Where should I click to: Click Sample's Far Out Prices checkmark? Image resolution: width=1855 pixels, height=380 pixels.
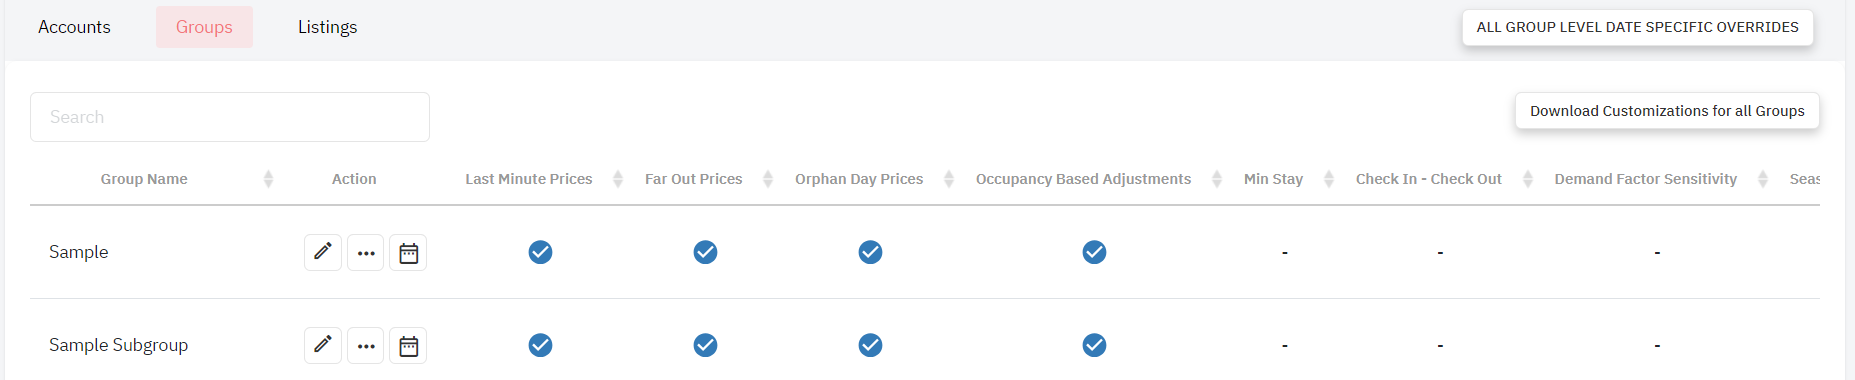click(705, 252)
